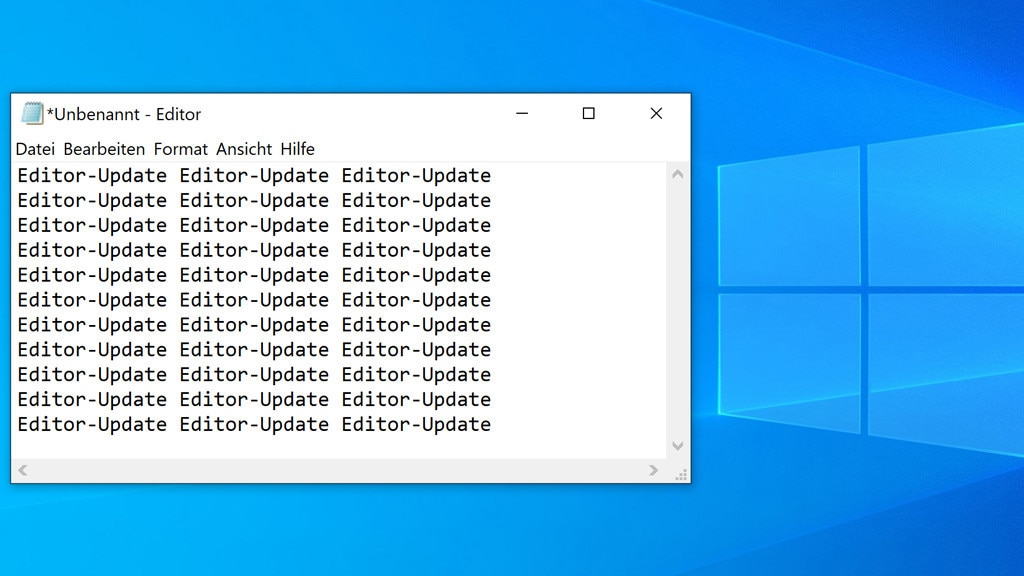This screenshot has width=1024, height=576.
Task: Maximize the Editor window
Action: pyautogui.click(x=588, y=114)
